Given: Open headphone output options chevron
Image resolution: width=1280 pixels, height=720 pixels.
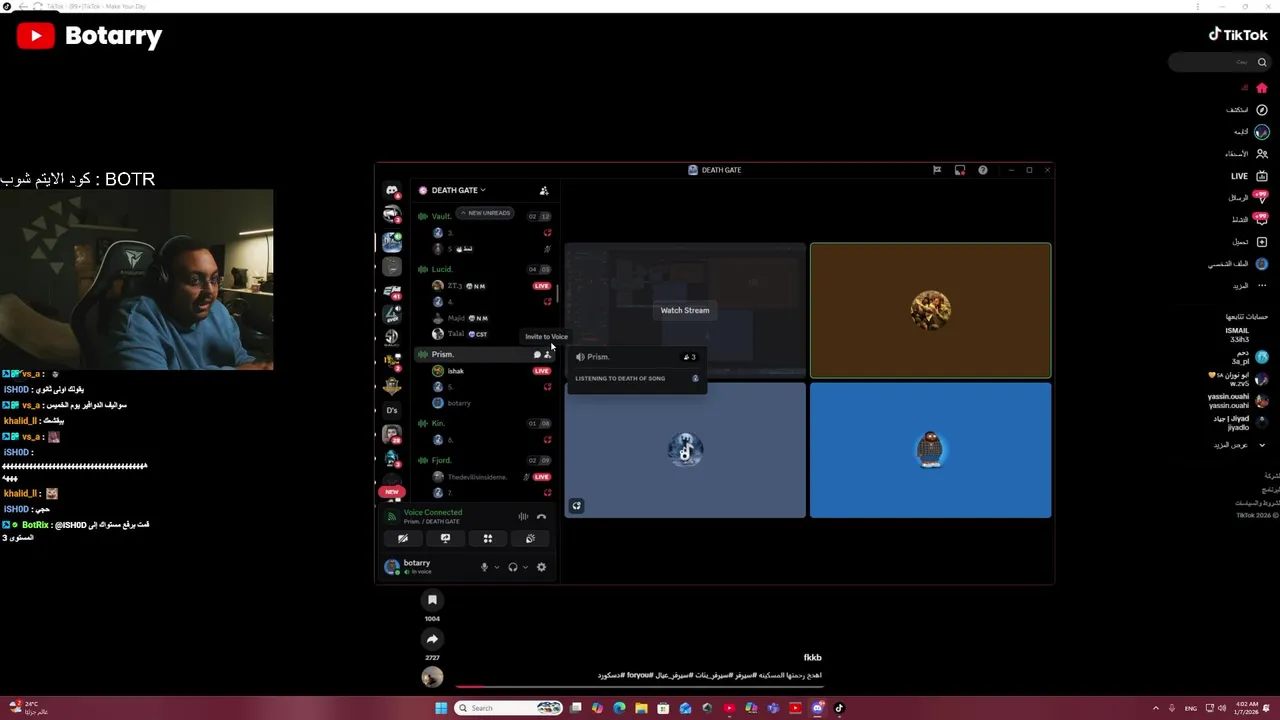Looking at the screenshot, I should coord(525,567).
